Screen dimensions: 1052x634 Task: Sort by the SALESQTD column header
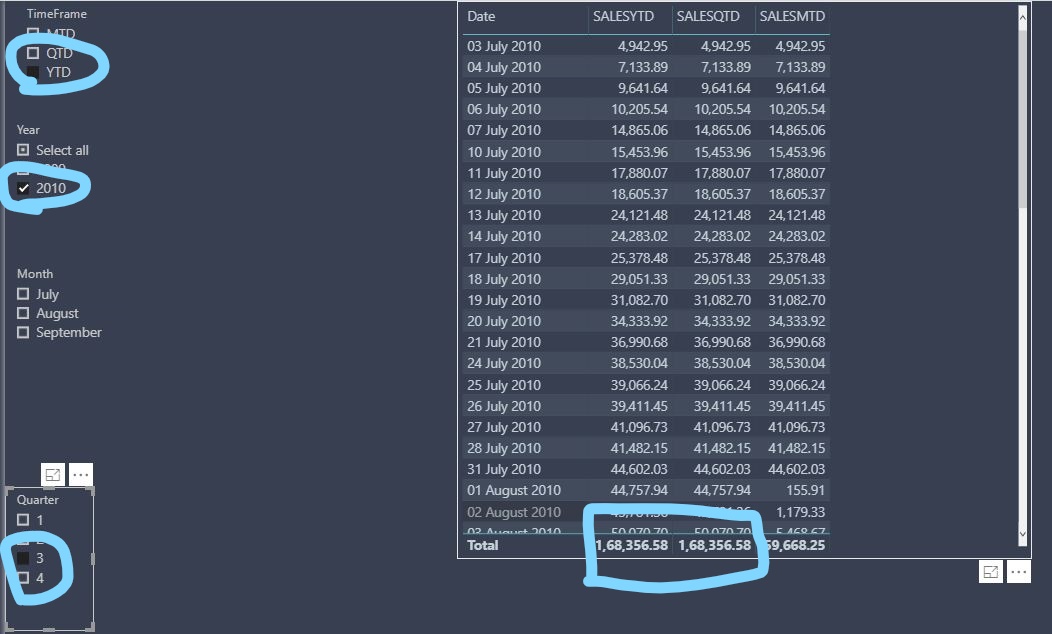click(708, 17)
